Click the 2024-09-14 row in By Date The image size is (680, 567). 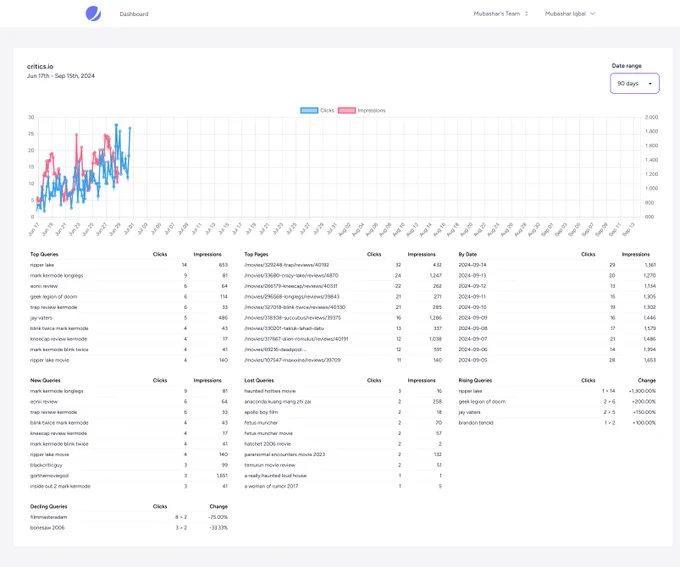[x=557, y=265]
